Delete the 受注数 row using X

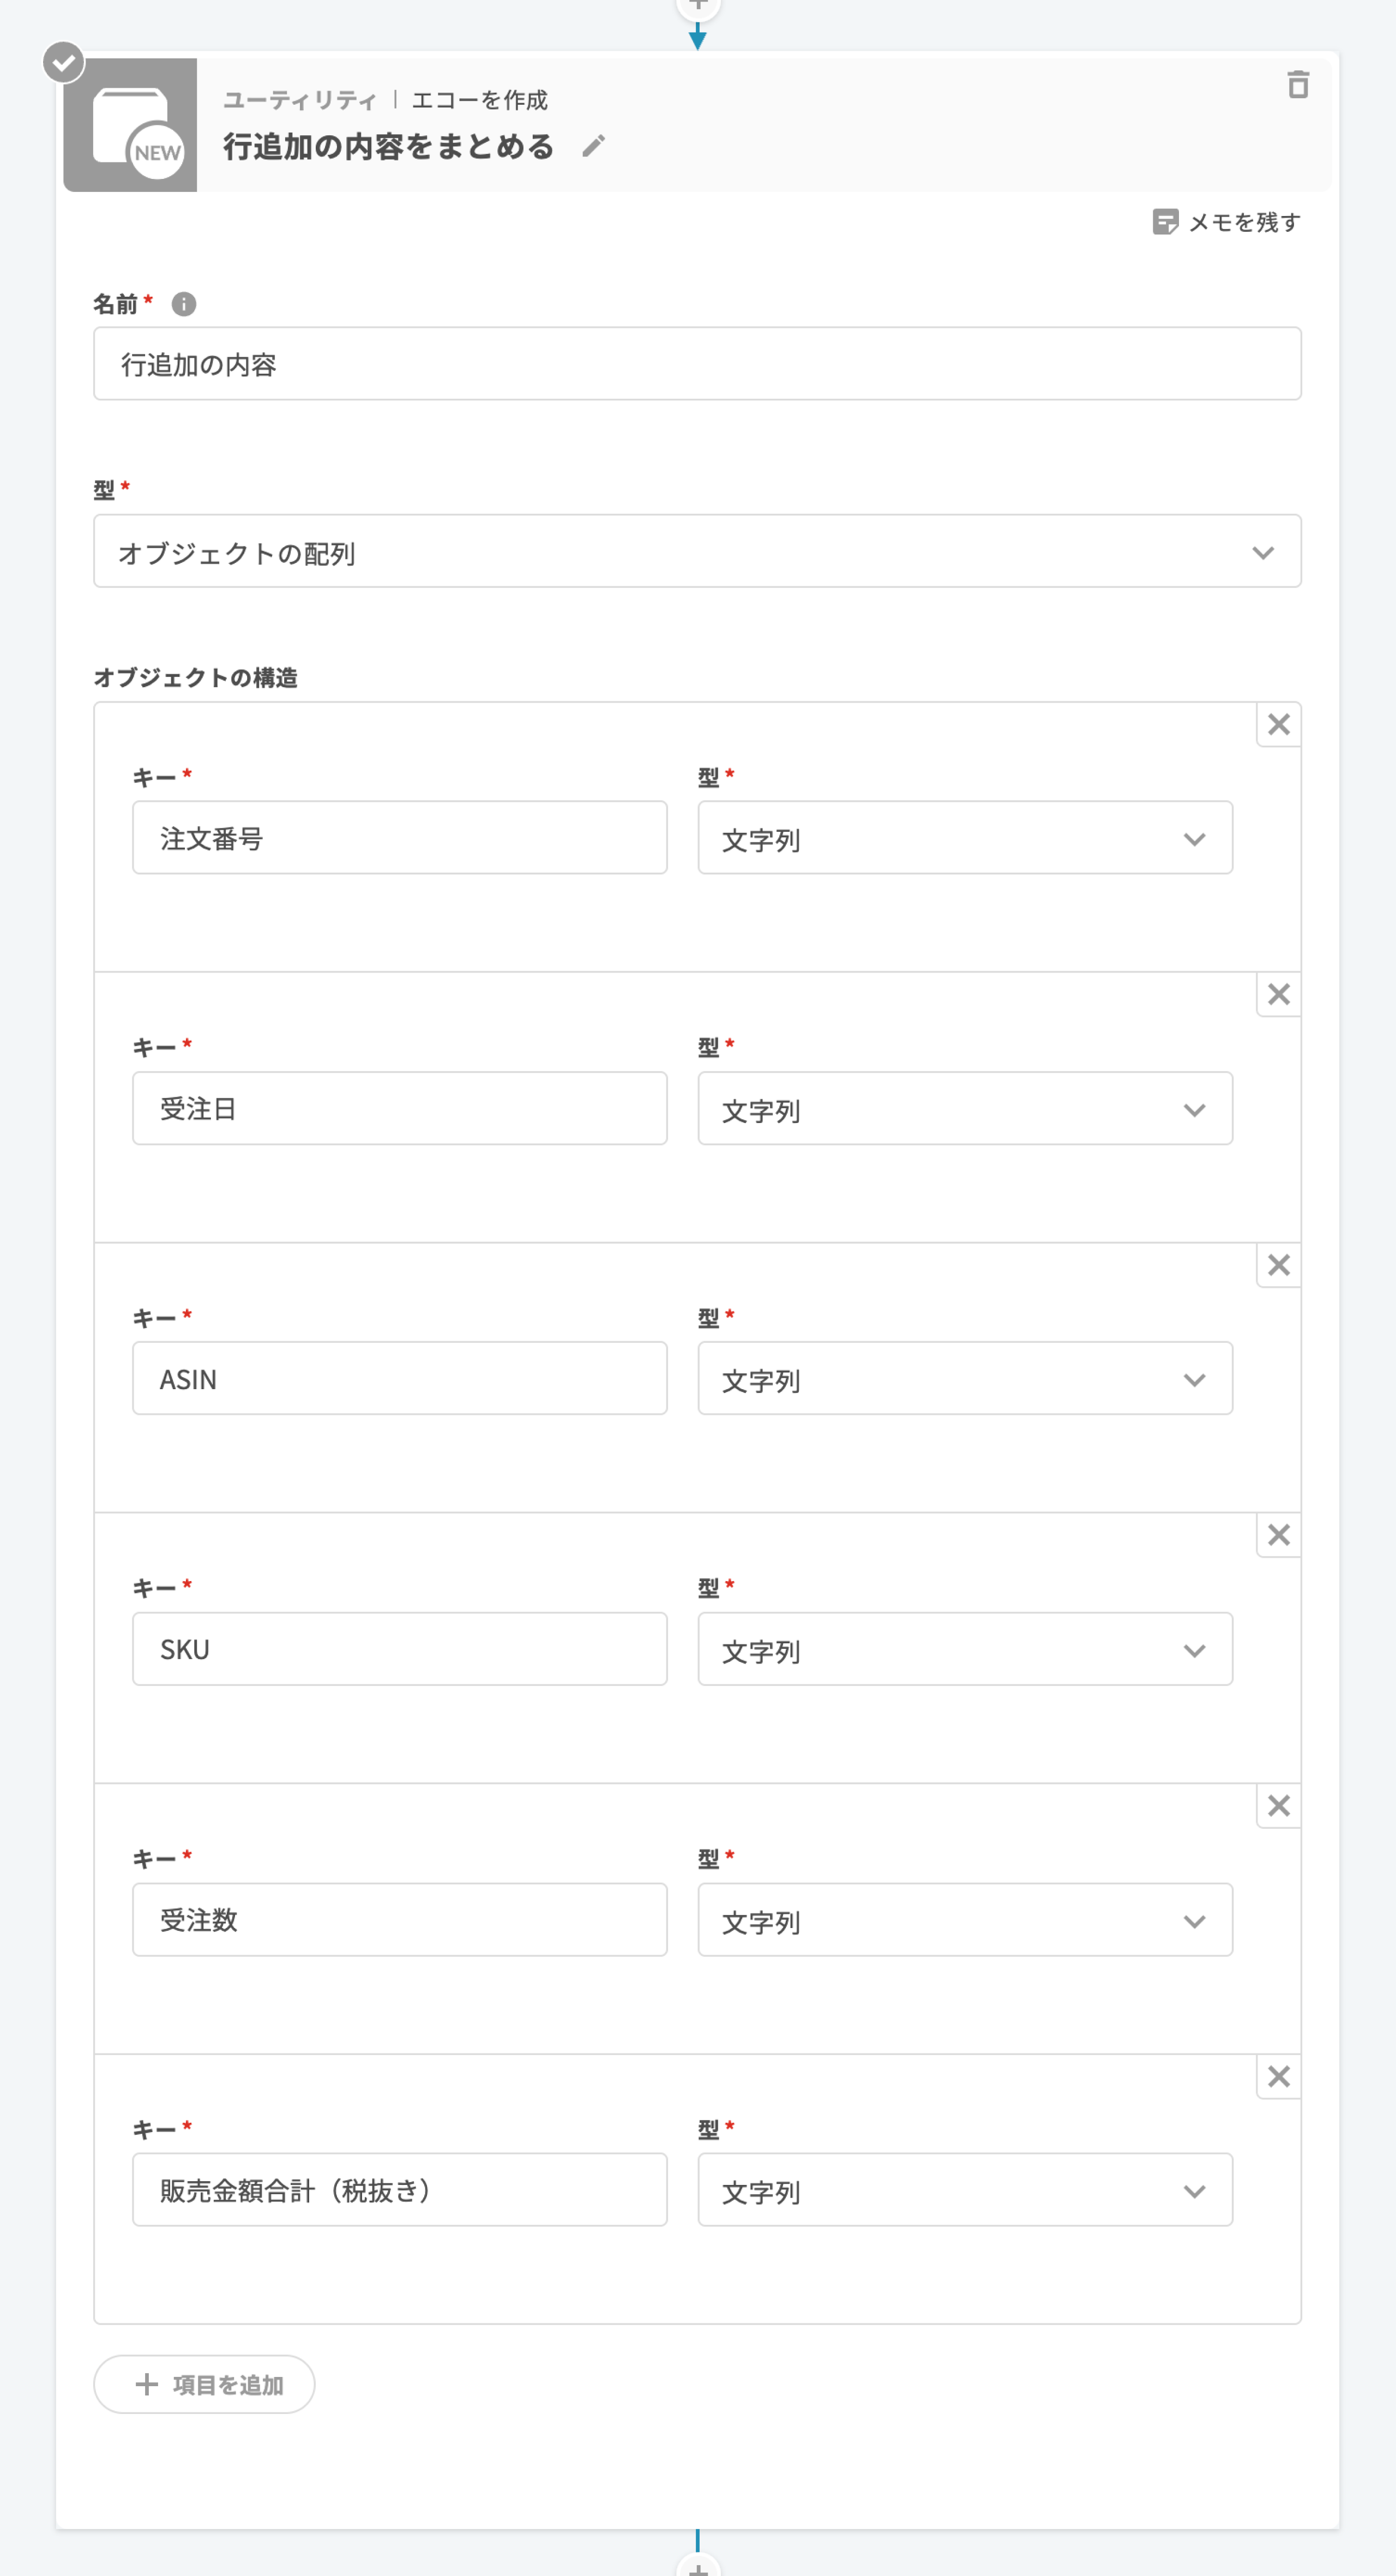pos(1278,1806)
